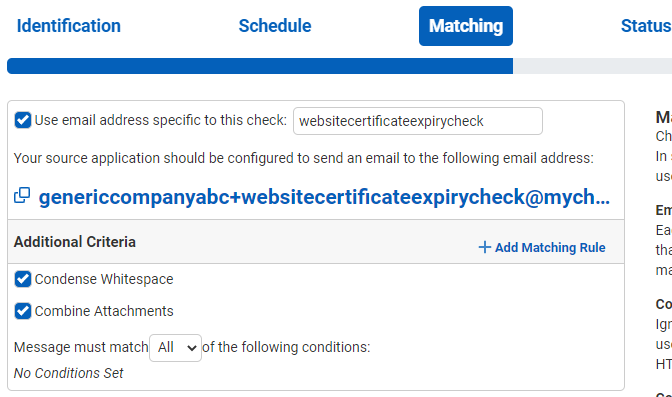Click the Add Matching Rule link text
This screenshot has height=397, width=672.
550,247
